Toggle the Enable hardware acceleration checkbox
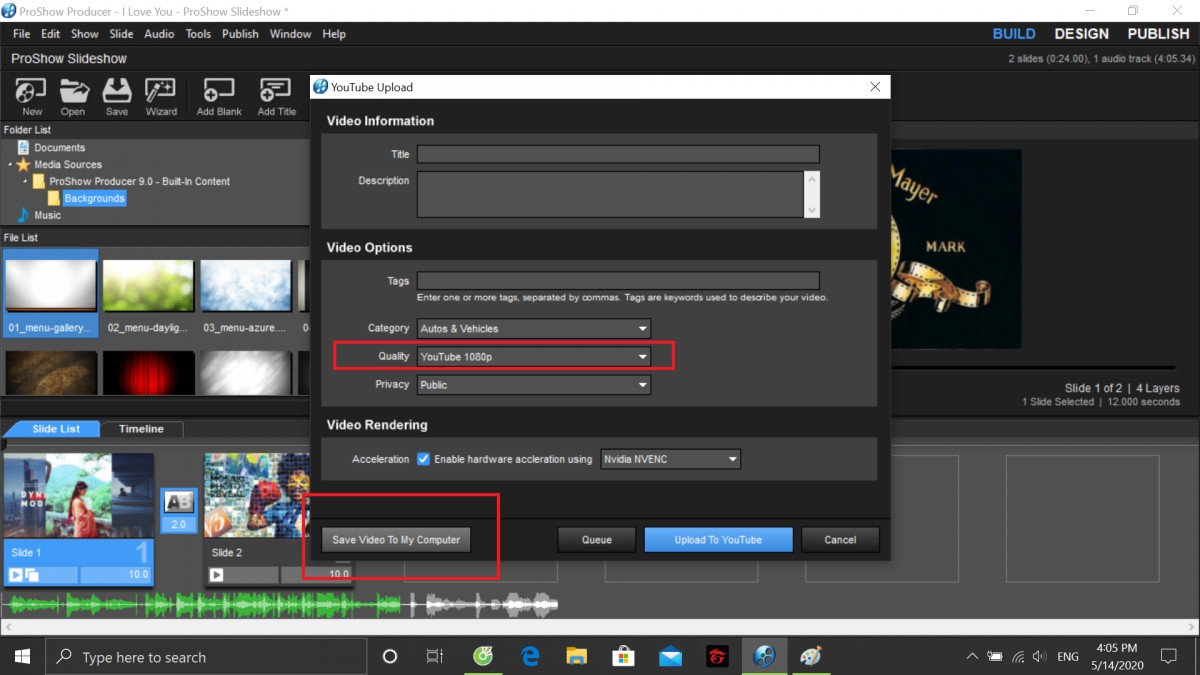This screenshot has width=1200, height=675. coord(424,459)
